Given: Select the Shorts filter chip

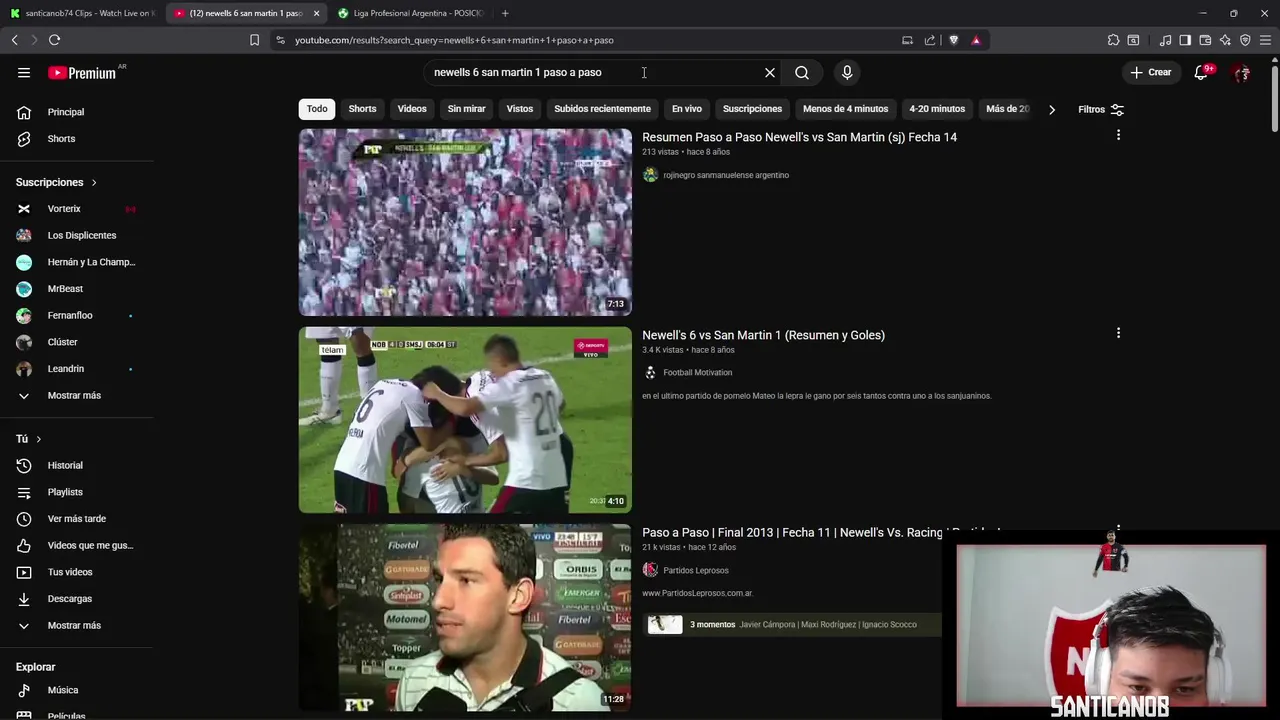Looking at the screenshot, I should (362, 109).
